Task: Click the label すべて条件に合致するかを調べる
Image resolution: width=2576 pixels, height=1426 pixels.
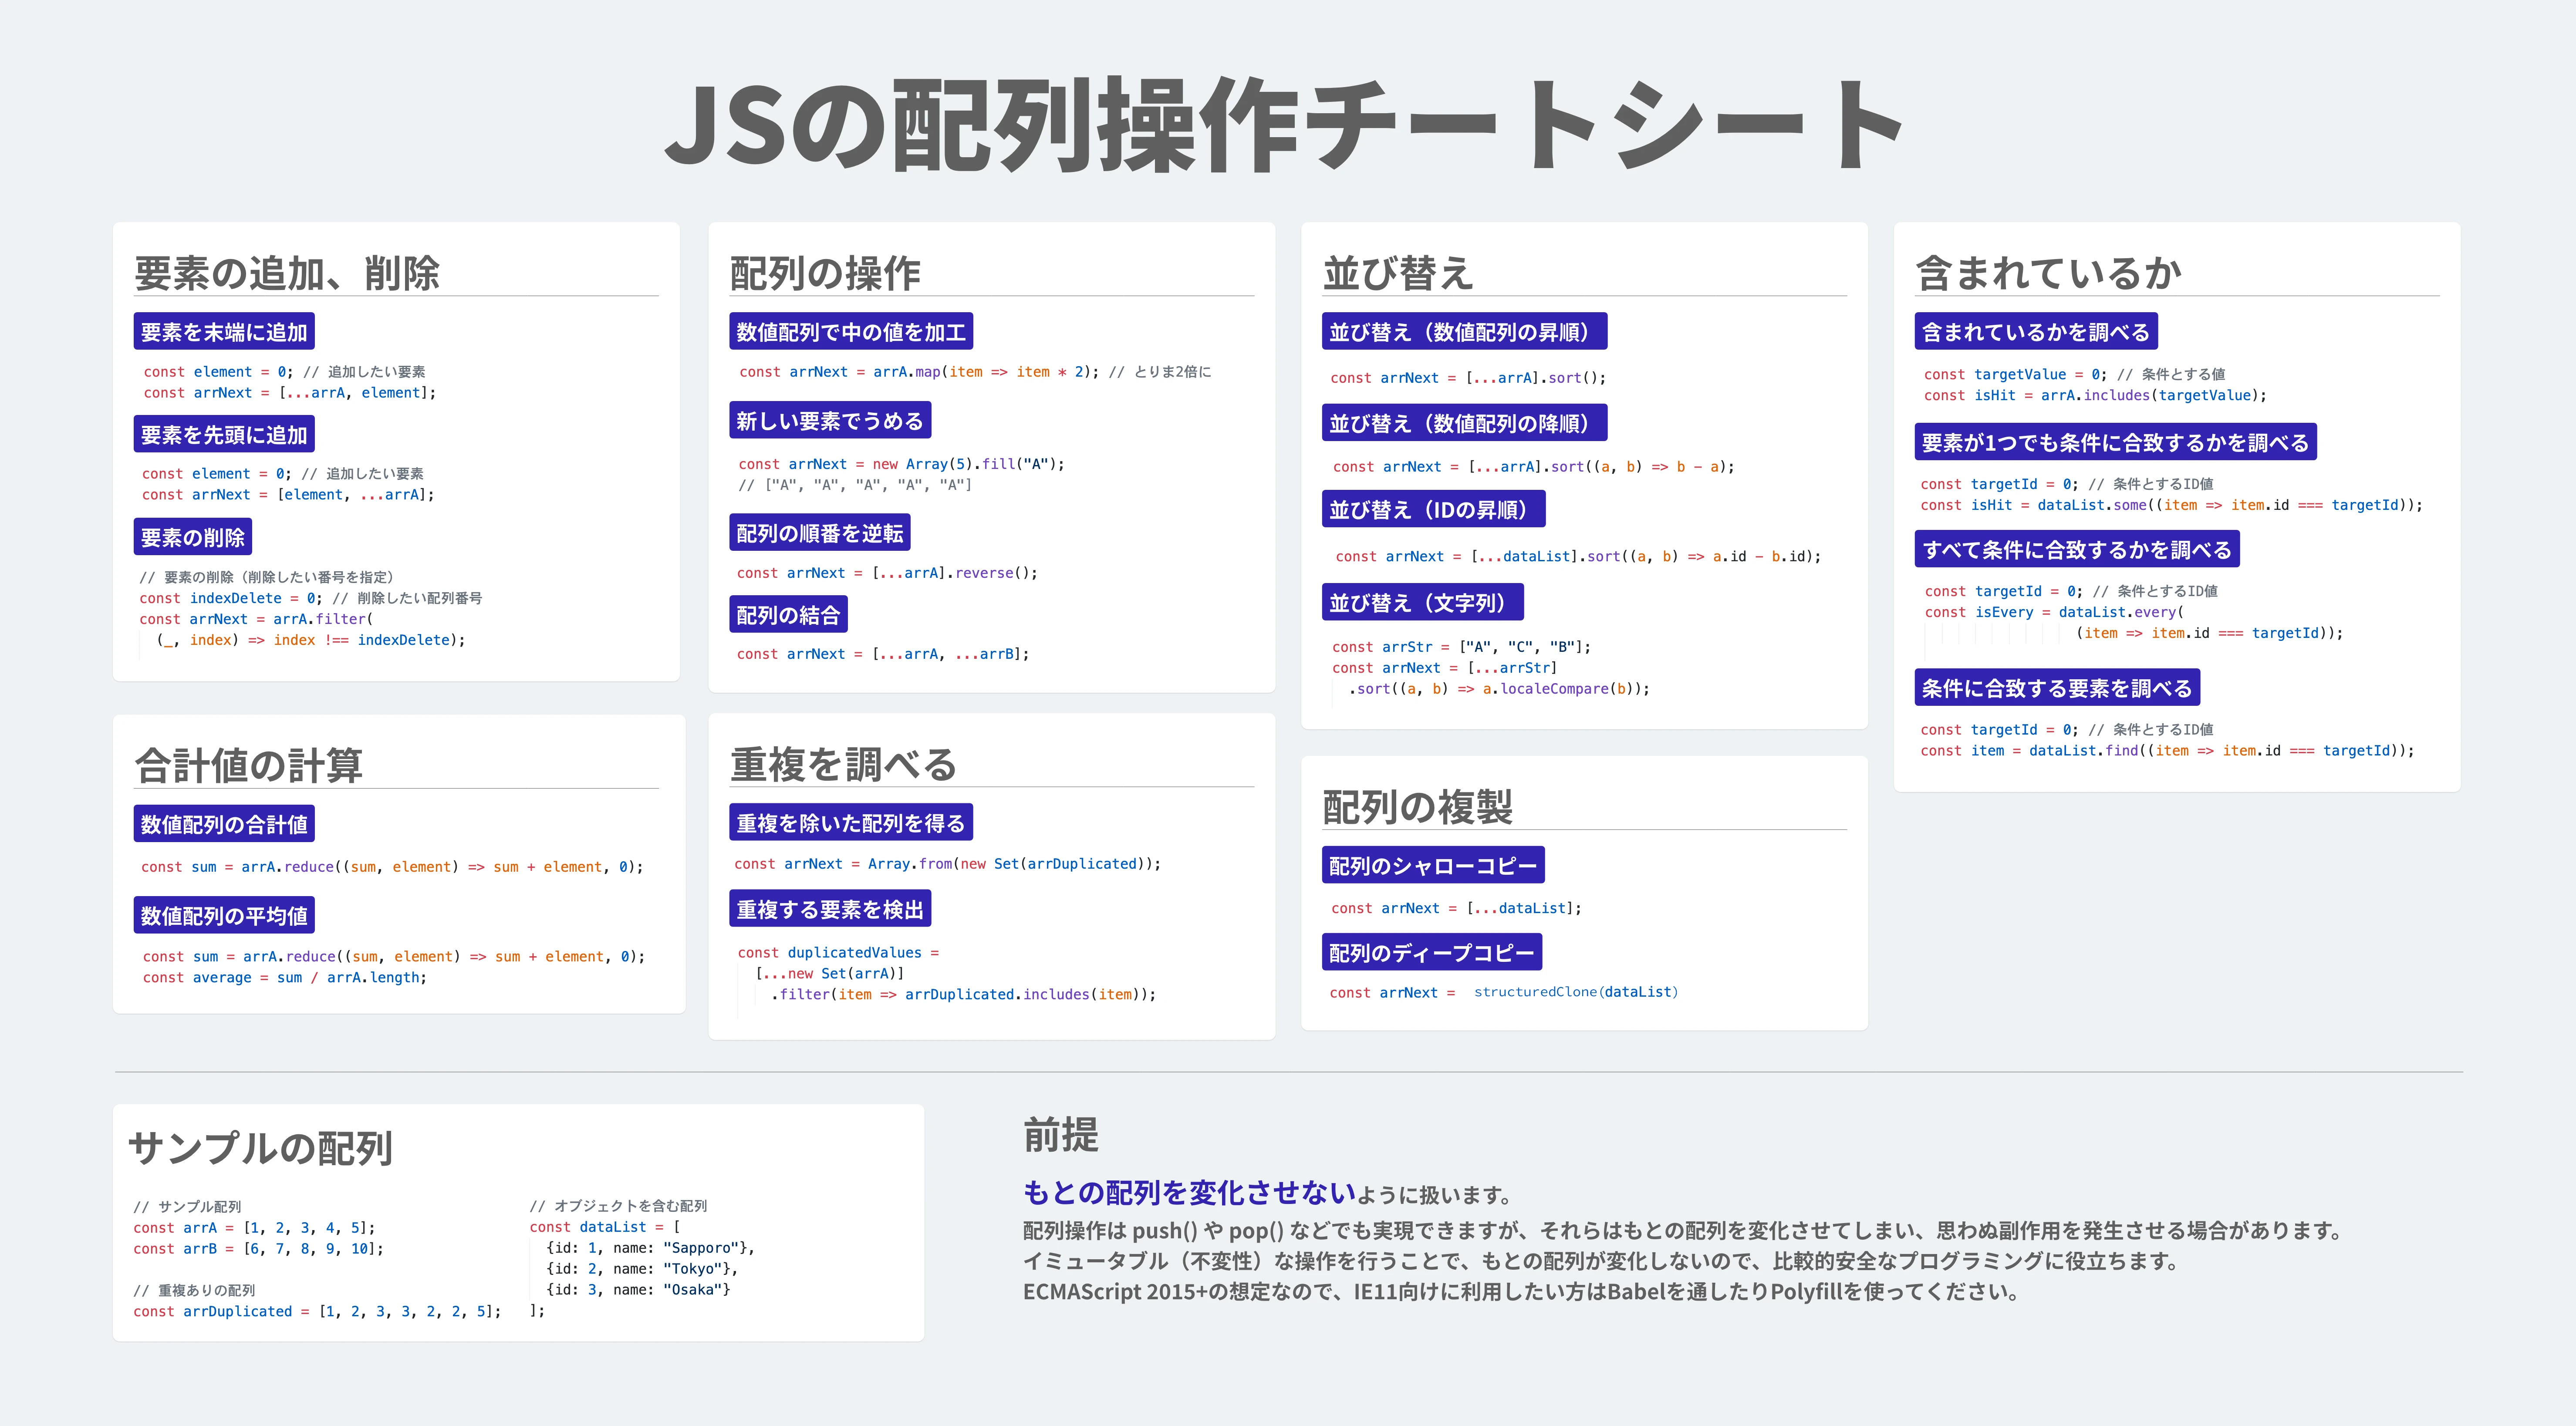Action: click(2077, 549)
